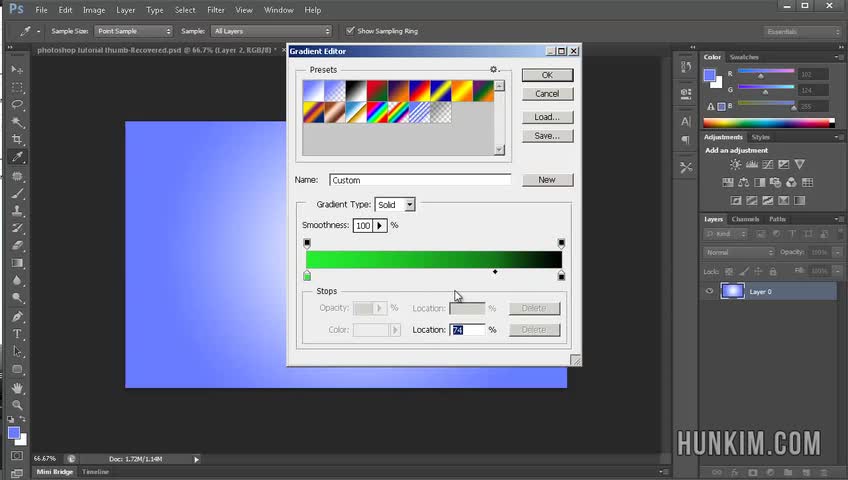Click OK in Gradient Editor
The image size is (848, 480).
pos(547,75)
